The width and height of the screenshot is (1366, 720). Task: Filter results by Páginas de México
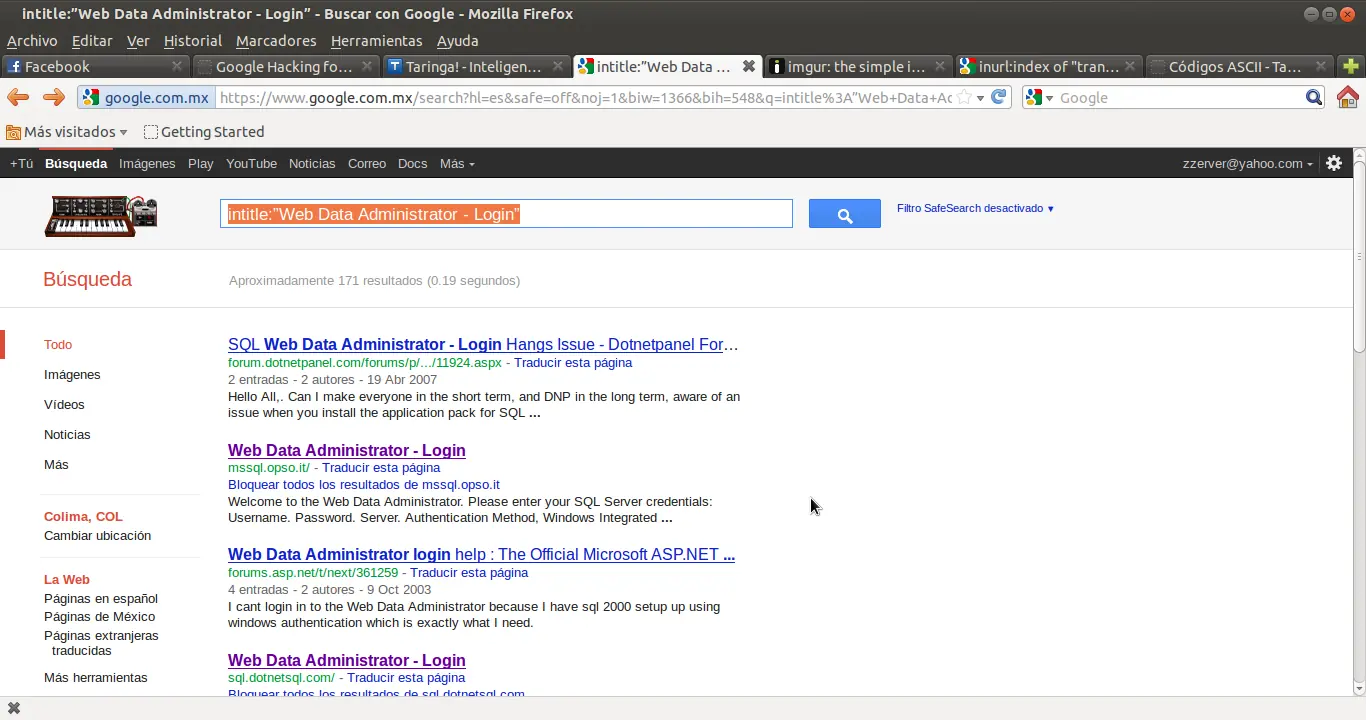[100, 616]
